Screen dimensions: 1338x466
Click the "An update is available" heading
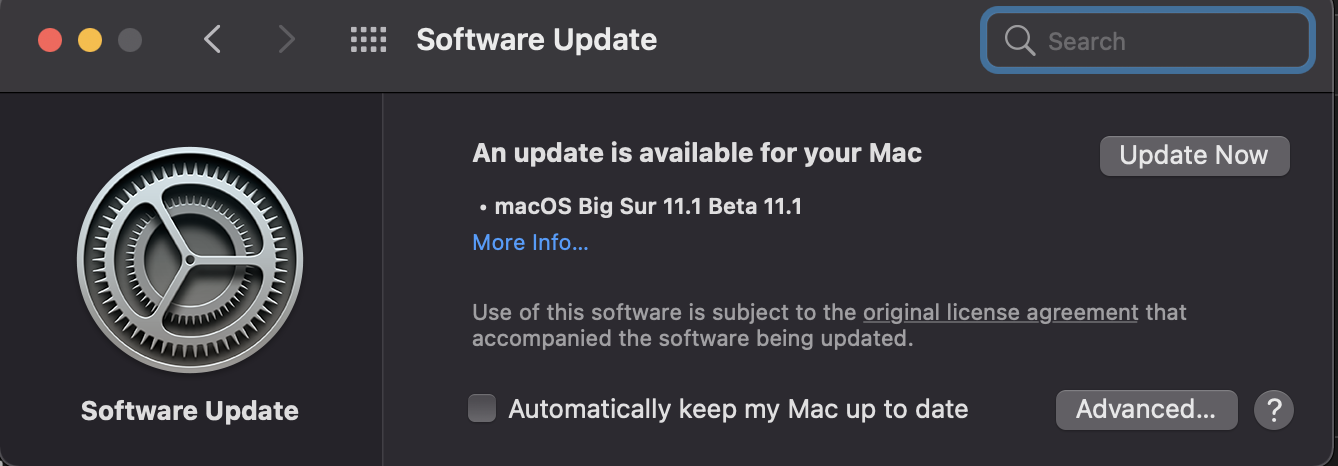(697, 153)
